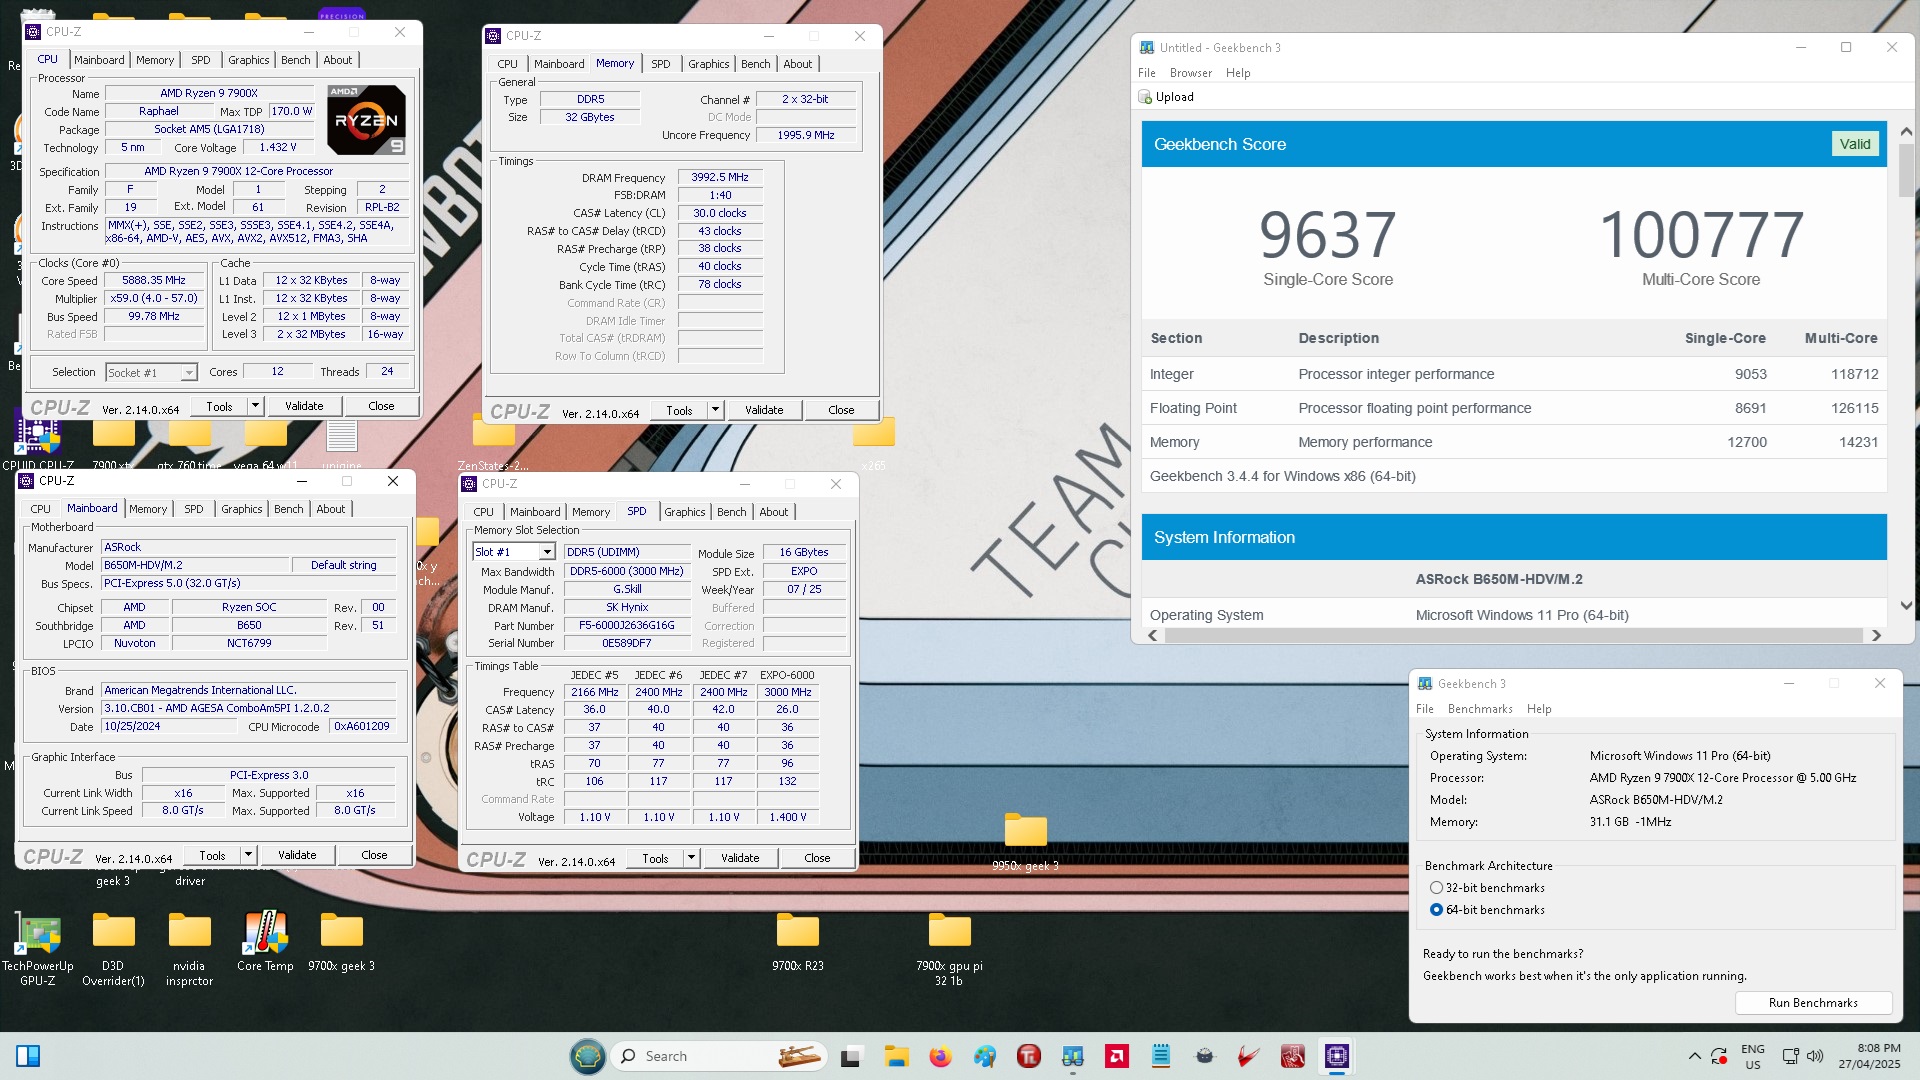Click Validate in the CPU tab window
Image resolution: width=1920 pixels, height=1080 pixels.
(x=304, y=406)
